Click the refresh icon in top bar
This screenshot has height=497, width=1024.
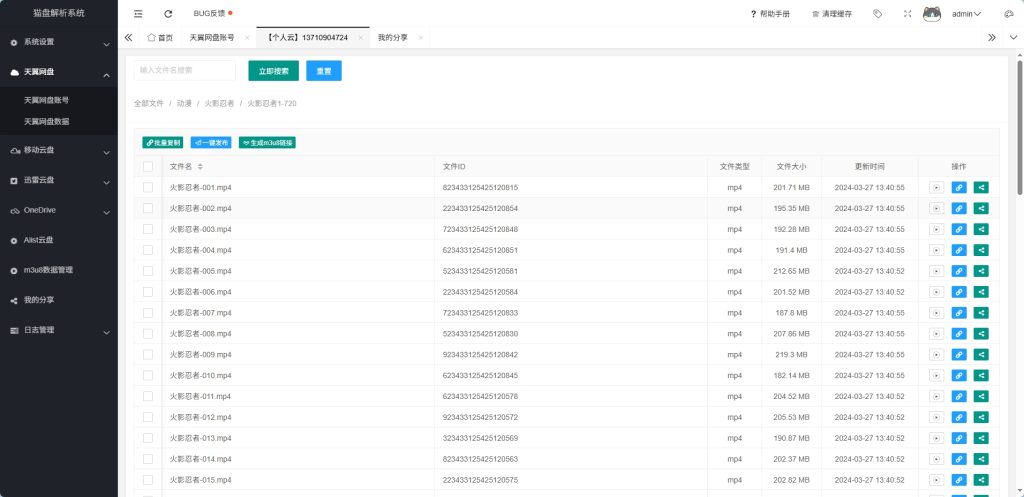168,14
